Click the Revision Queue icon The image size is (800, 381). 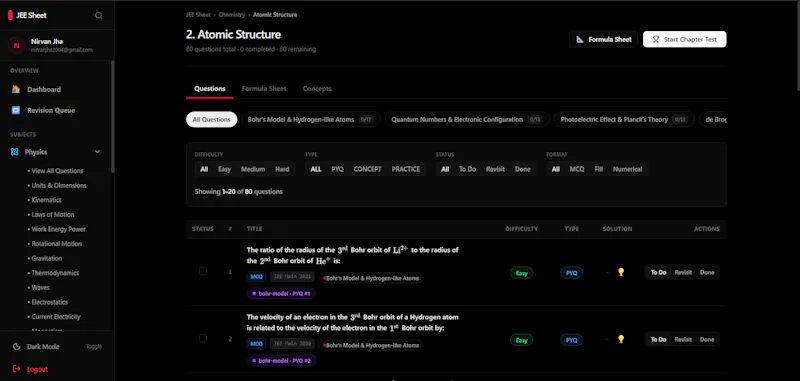tap(16, 110)
